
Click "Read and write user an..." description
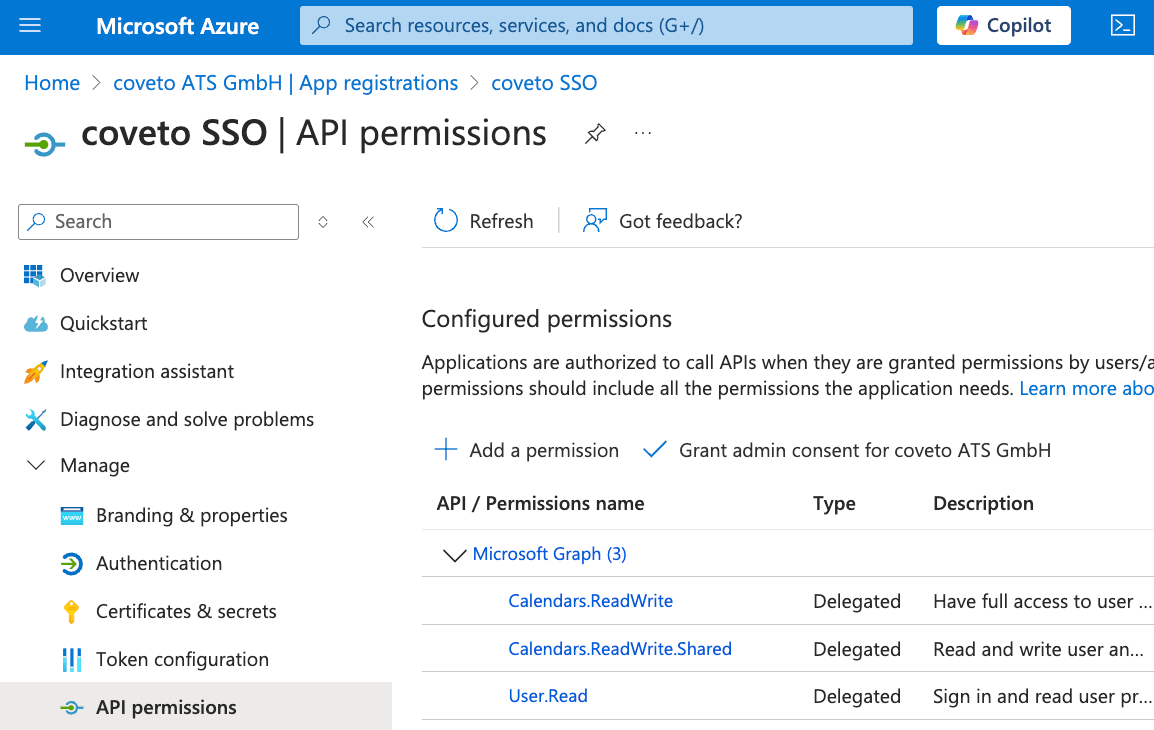point(1038,650)
